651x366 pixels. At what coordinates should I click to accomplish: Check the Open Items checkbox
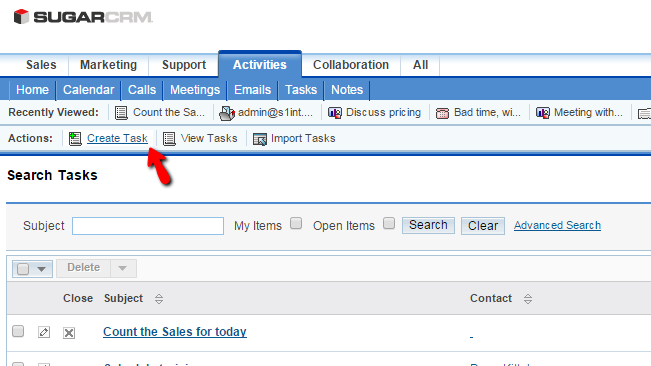tap(389, 223)
